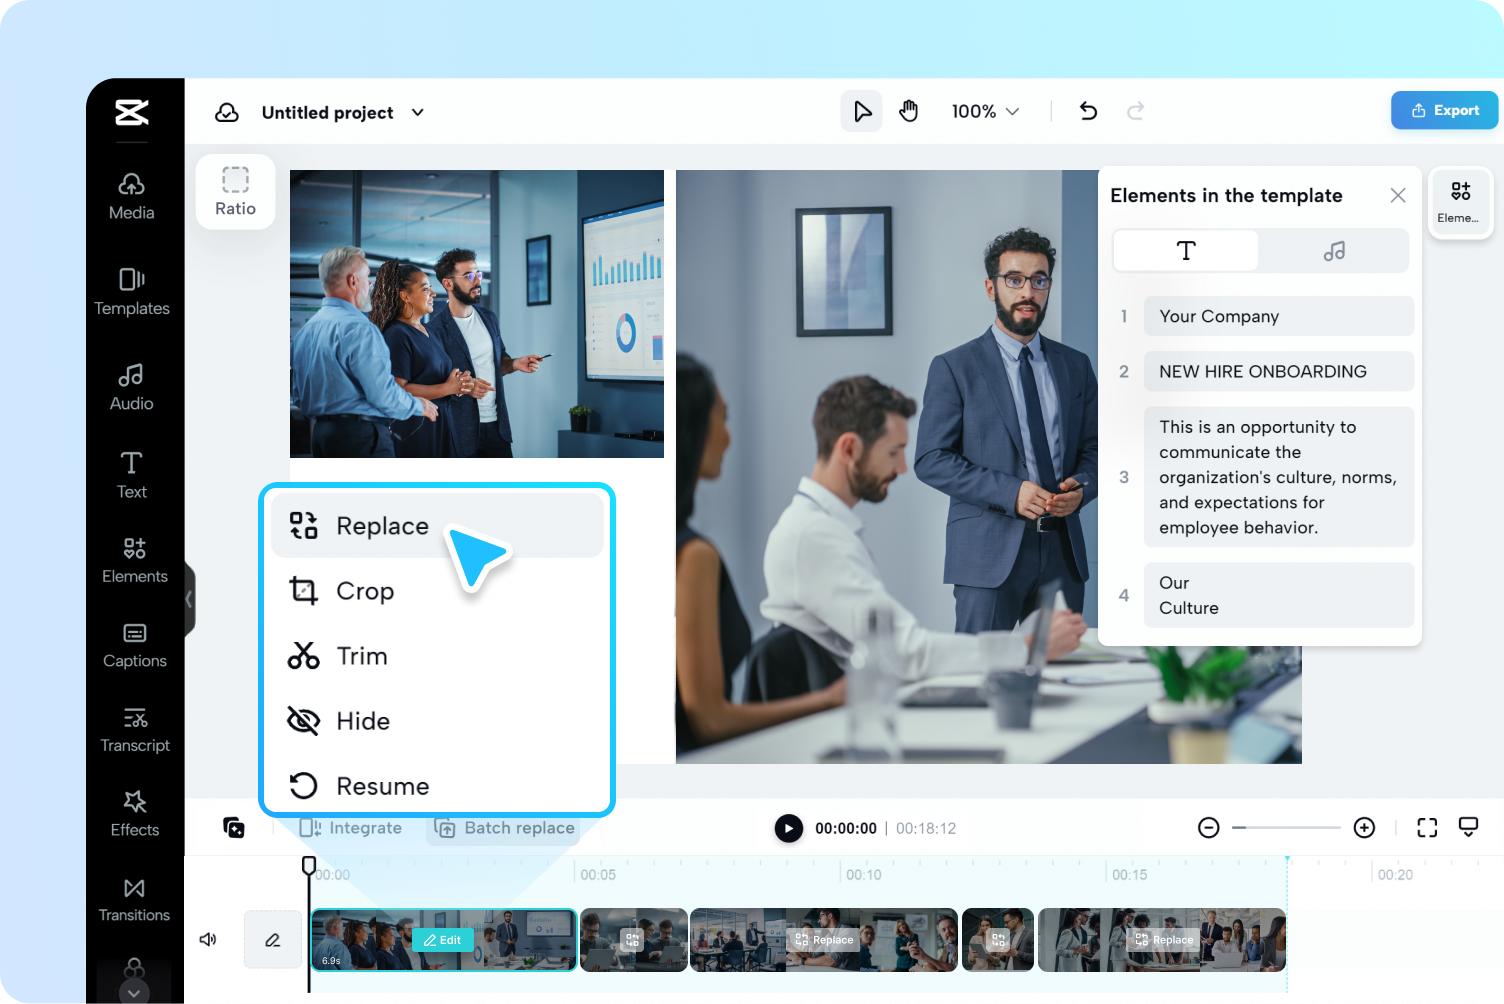This screenshot has width=1504, height=1004.
Task: Mute the timeline track audio
Action: tap(208, 939)
